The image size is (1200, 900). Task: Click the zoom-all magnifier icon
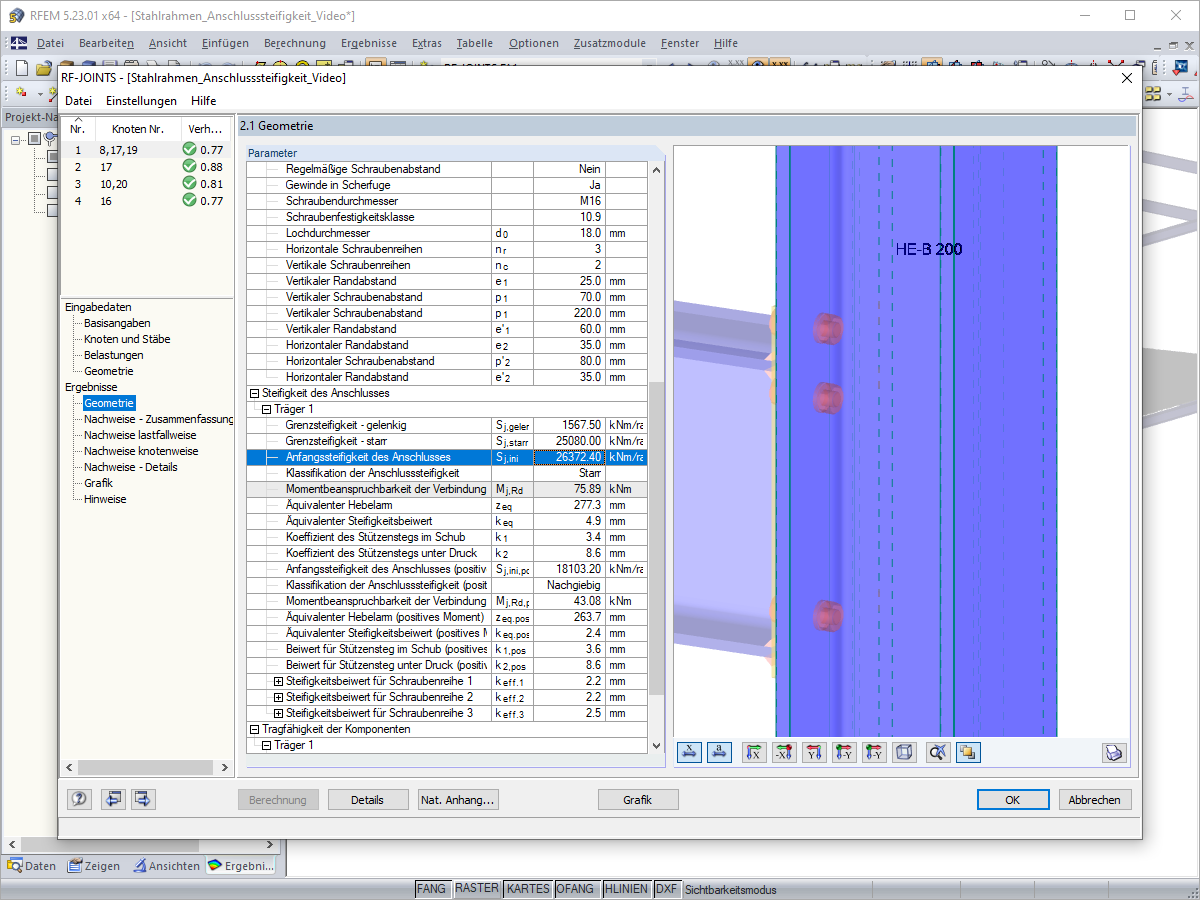tap(938, 753)
